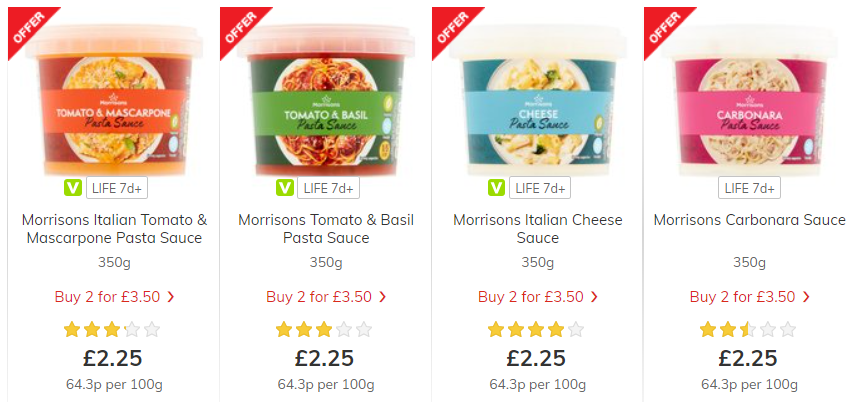
Task: Open Morrisons Carbonara Sauce title
Action: pyautogui.click(x=749, y=220)
